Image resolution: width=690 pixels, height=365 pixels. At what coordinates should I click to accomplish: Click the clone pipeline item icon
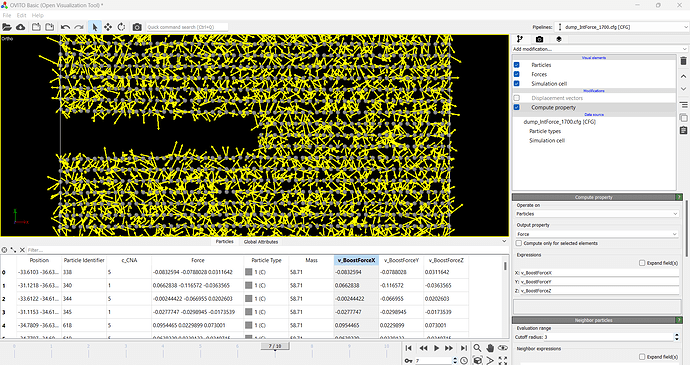[683, 118]
